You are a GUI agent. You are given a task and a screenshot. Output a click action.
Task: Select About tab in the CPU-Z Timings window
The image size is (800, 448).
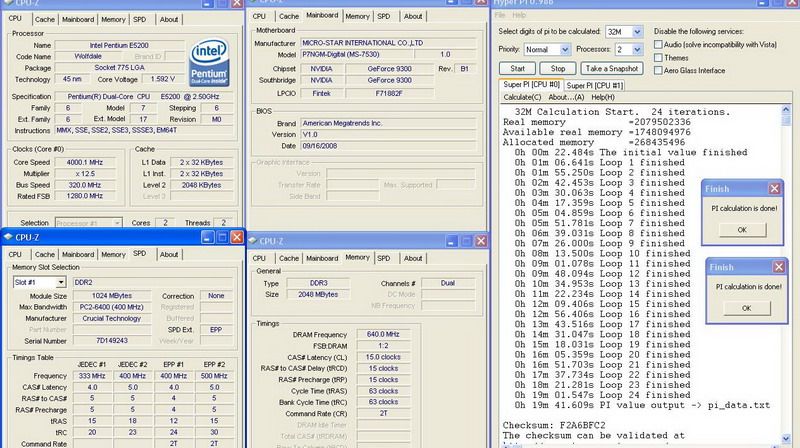click(413, 258)
